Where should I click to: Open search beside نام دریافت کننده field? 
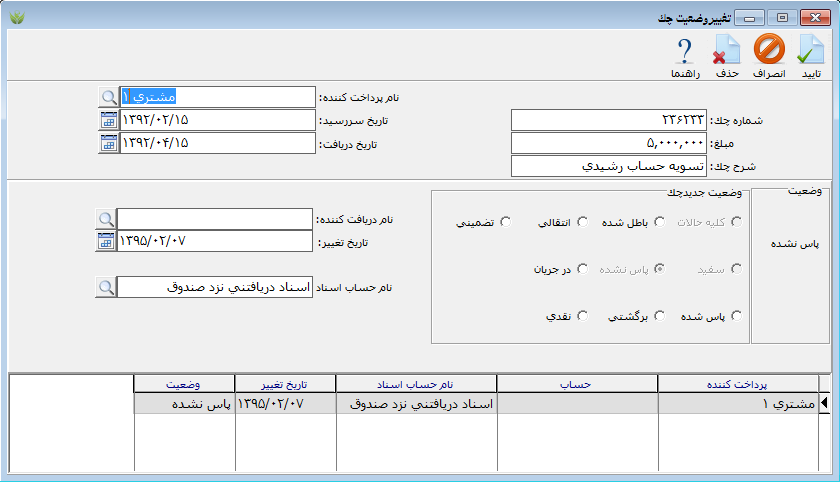[106, 219]
